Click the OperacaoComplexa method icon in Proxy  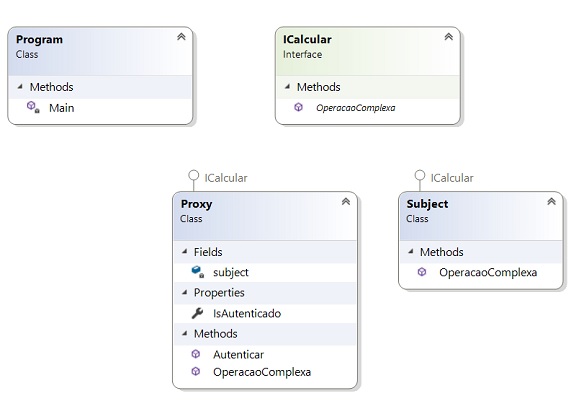pyautogui.click(x=196, y=371)
